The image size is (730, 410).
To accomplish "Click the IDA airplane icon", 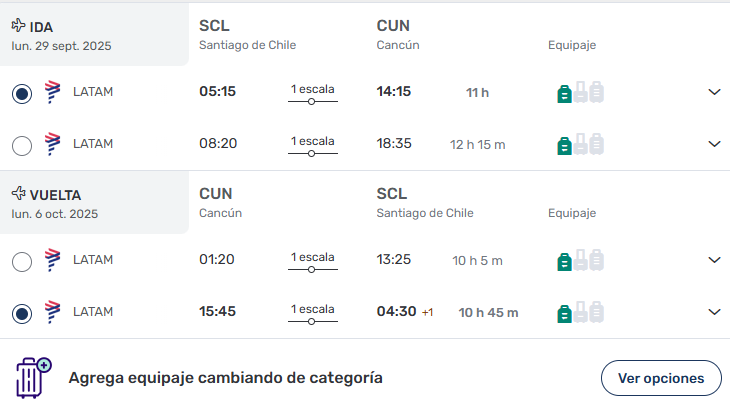I will 18,25.
